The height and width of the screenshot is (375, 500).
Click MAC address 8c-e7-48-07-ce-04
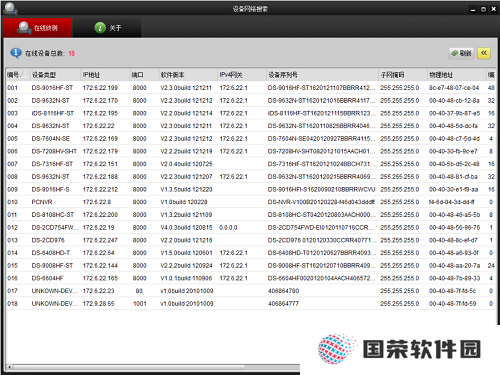[454, 88]
